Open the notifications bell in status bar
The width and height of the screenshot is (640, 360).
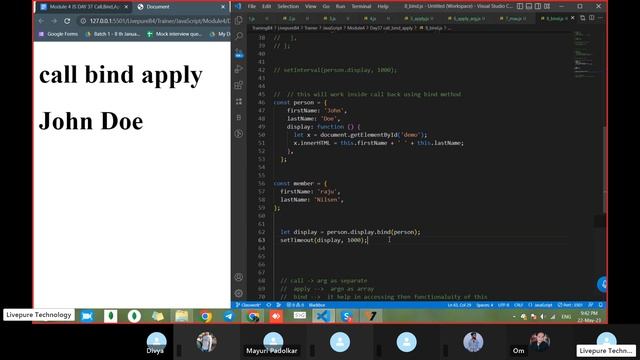[x=601, y=305]
